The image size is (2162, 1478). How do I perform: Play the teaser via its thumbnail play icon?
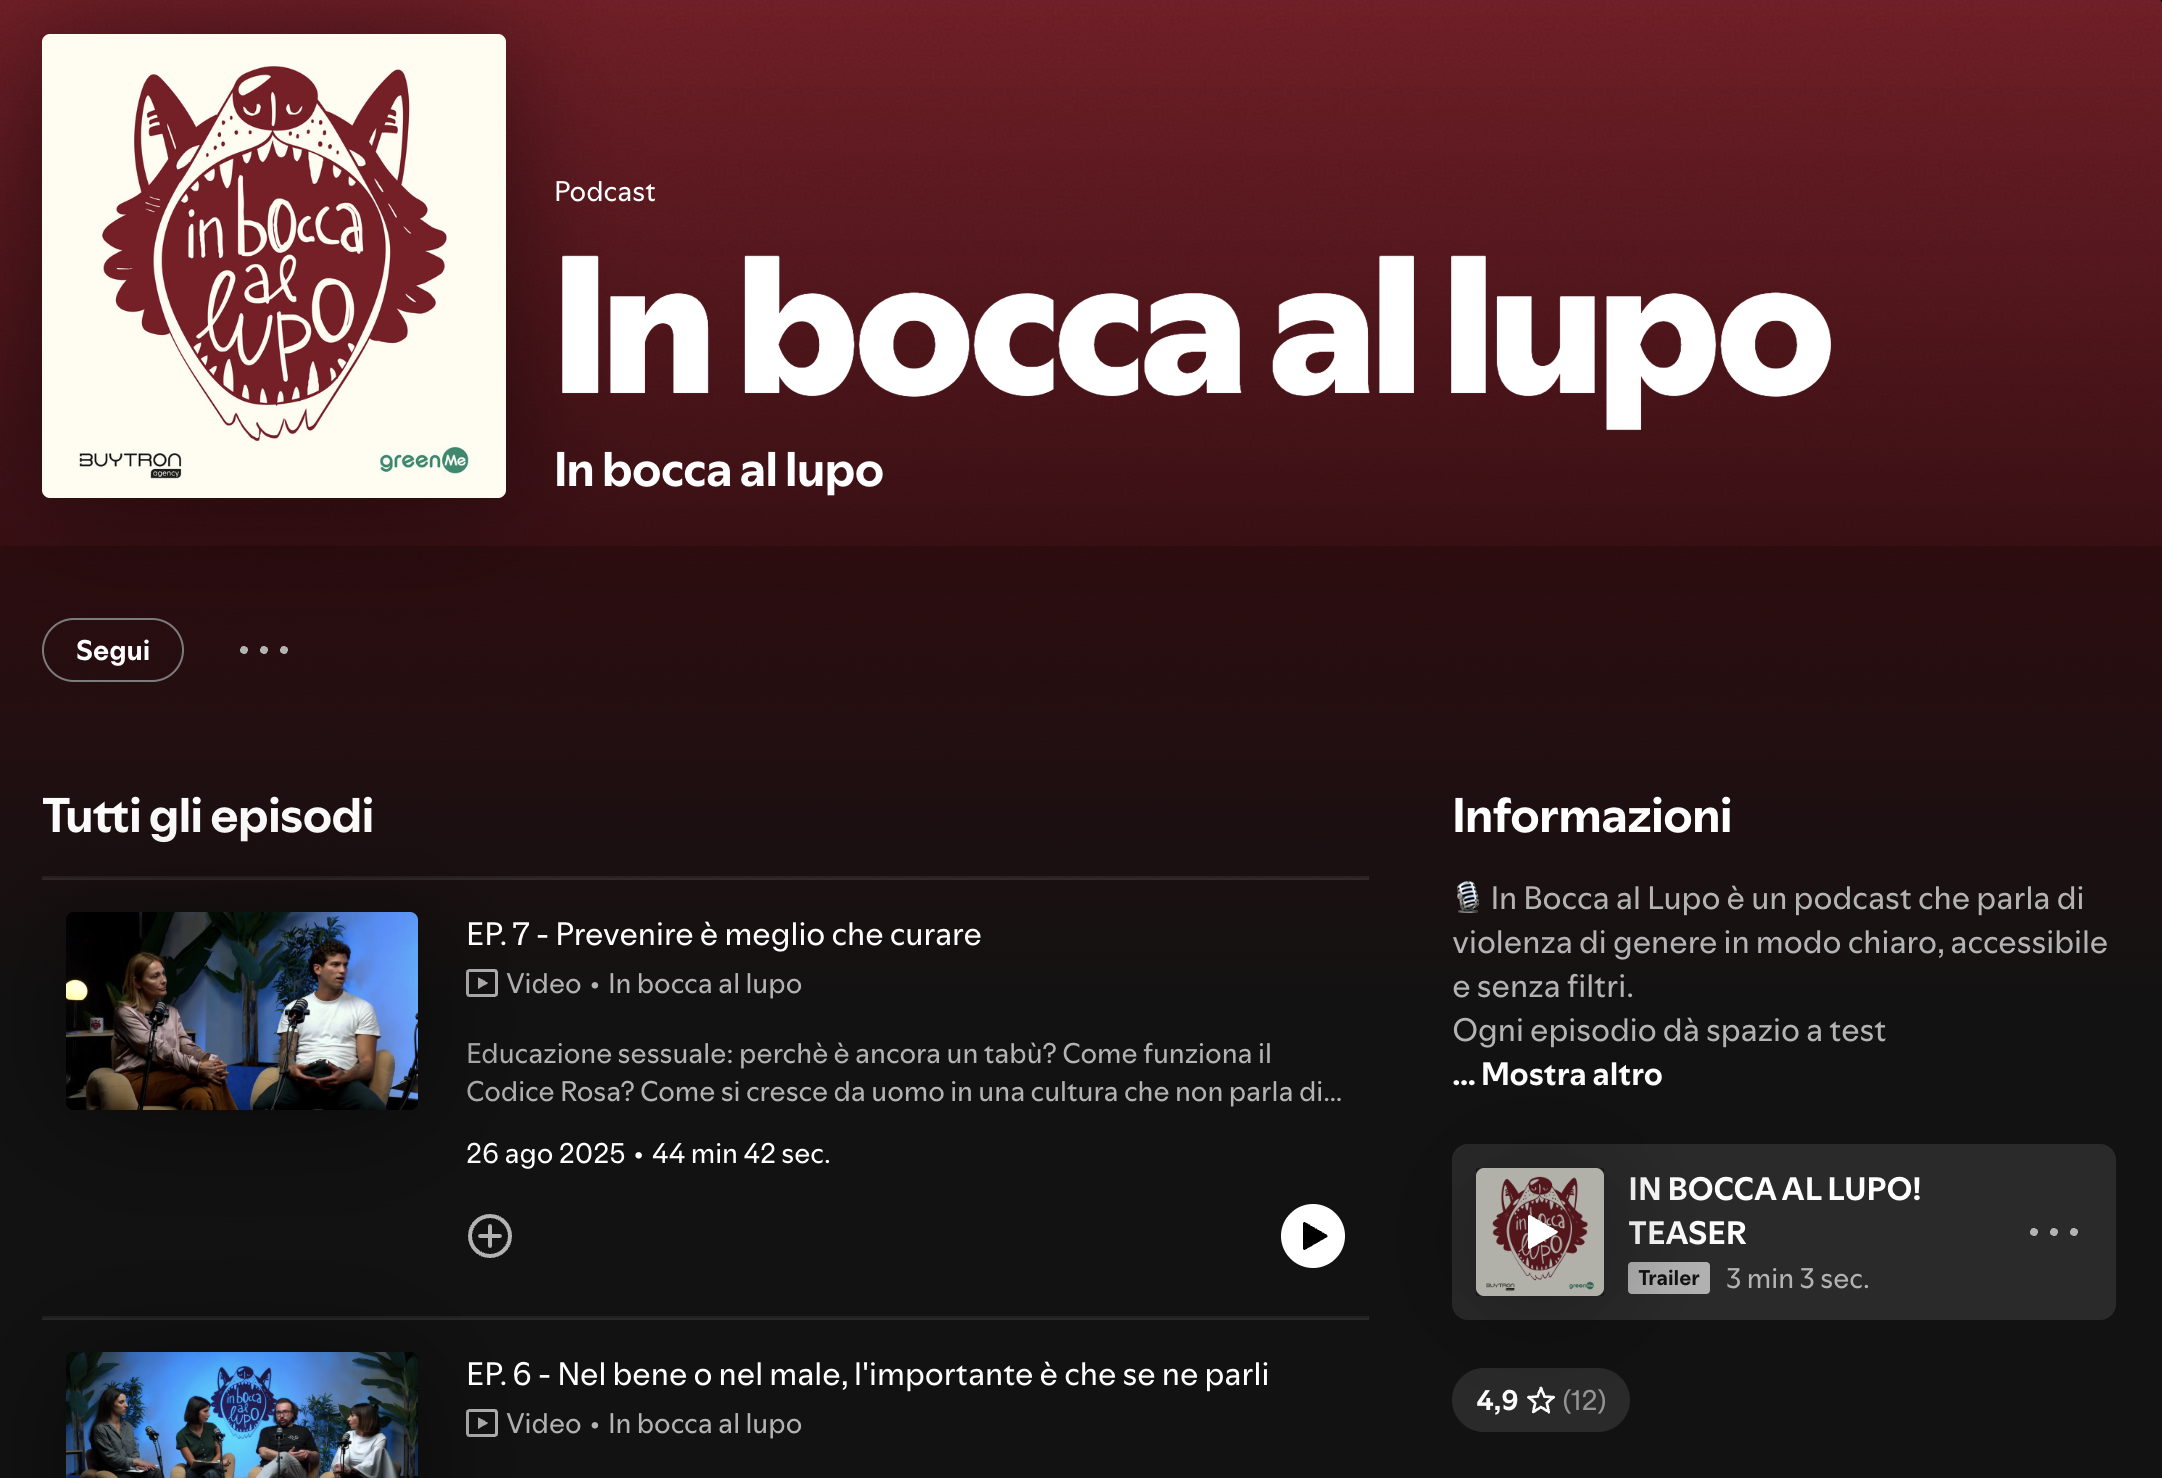tap(1540, 1232)
